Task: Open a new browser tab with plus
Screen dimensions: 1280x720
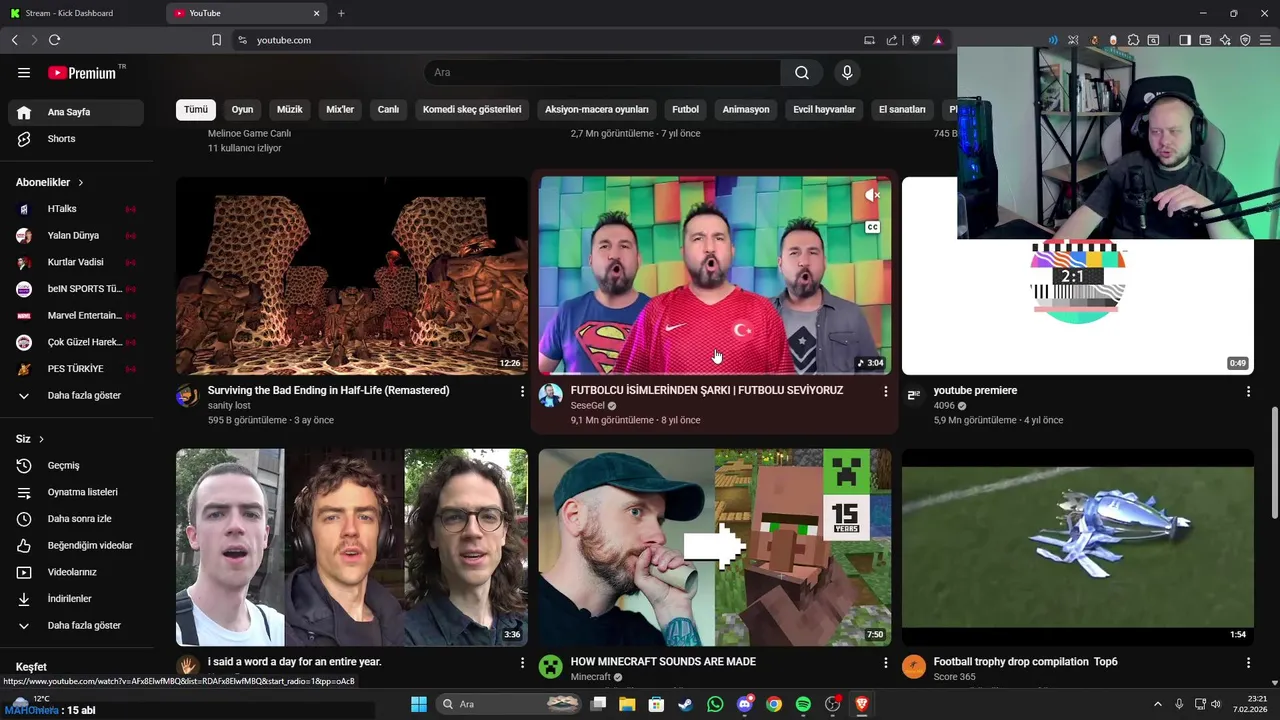Action: [341, 13]
